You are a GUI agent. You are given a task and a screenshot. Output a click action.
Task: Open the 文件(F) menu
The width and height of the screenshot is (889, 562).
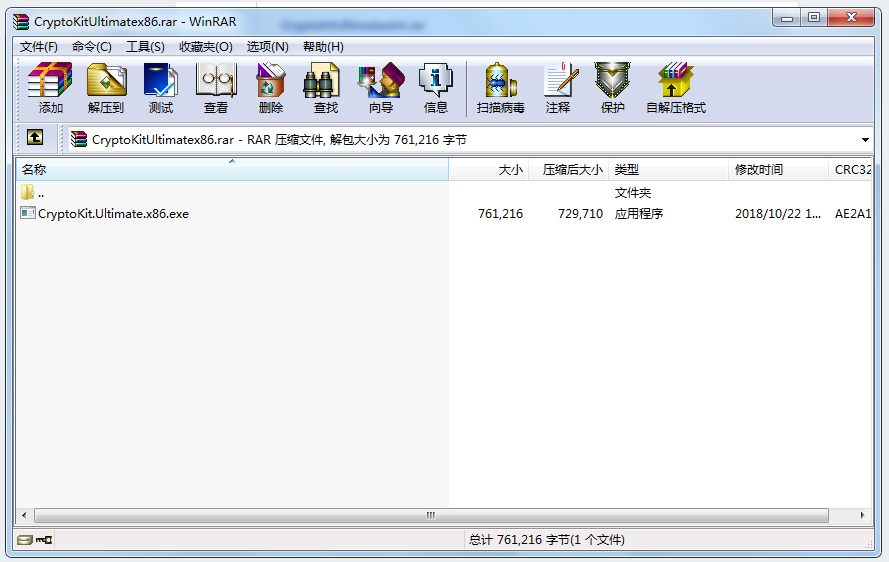[39, 47]
